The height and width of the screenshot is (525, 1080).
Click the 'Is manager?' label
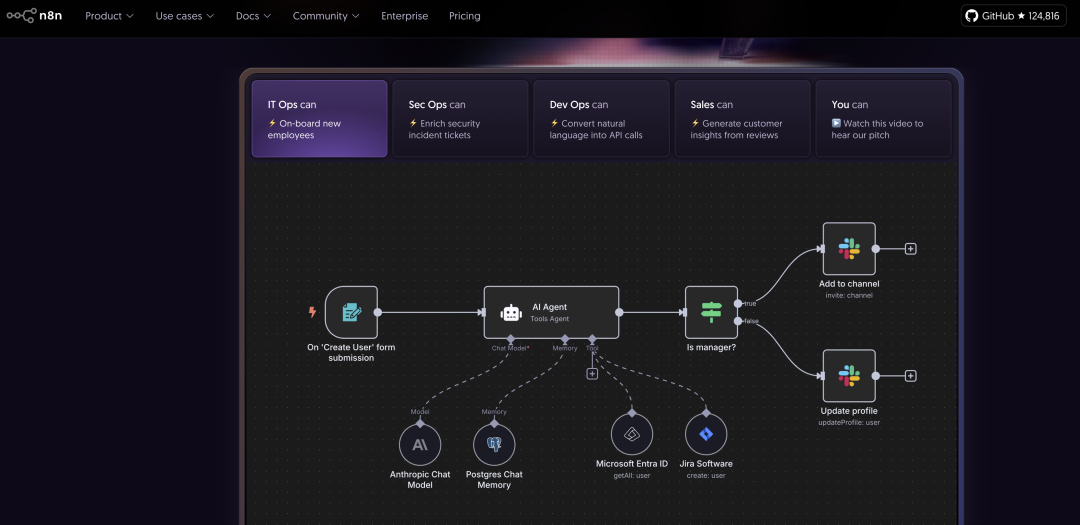[x=711, y=347]
